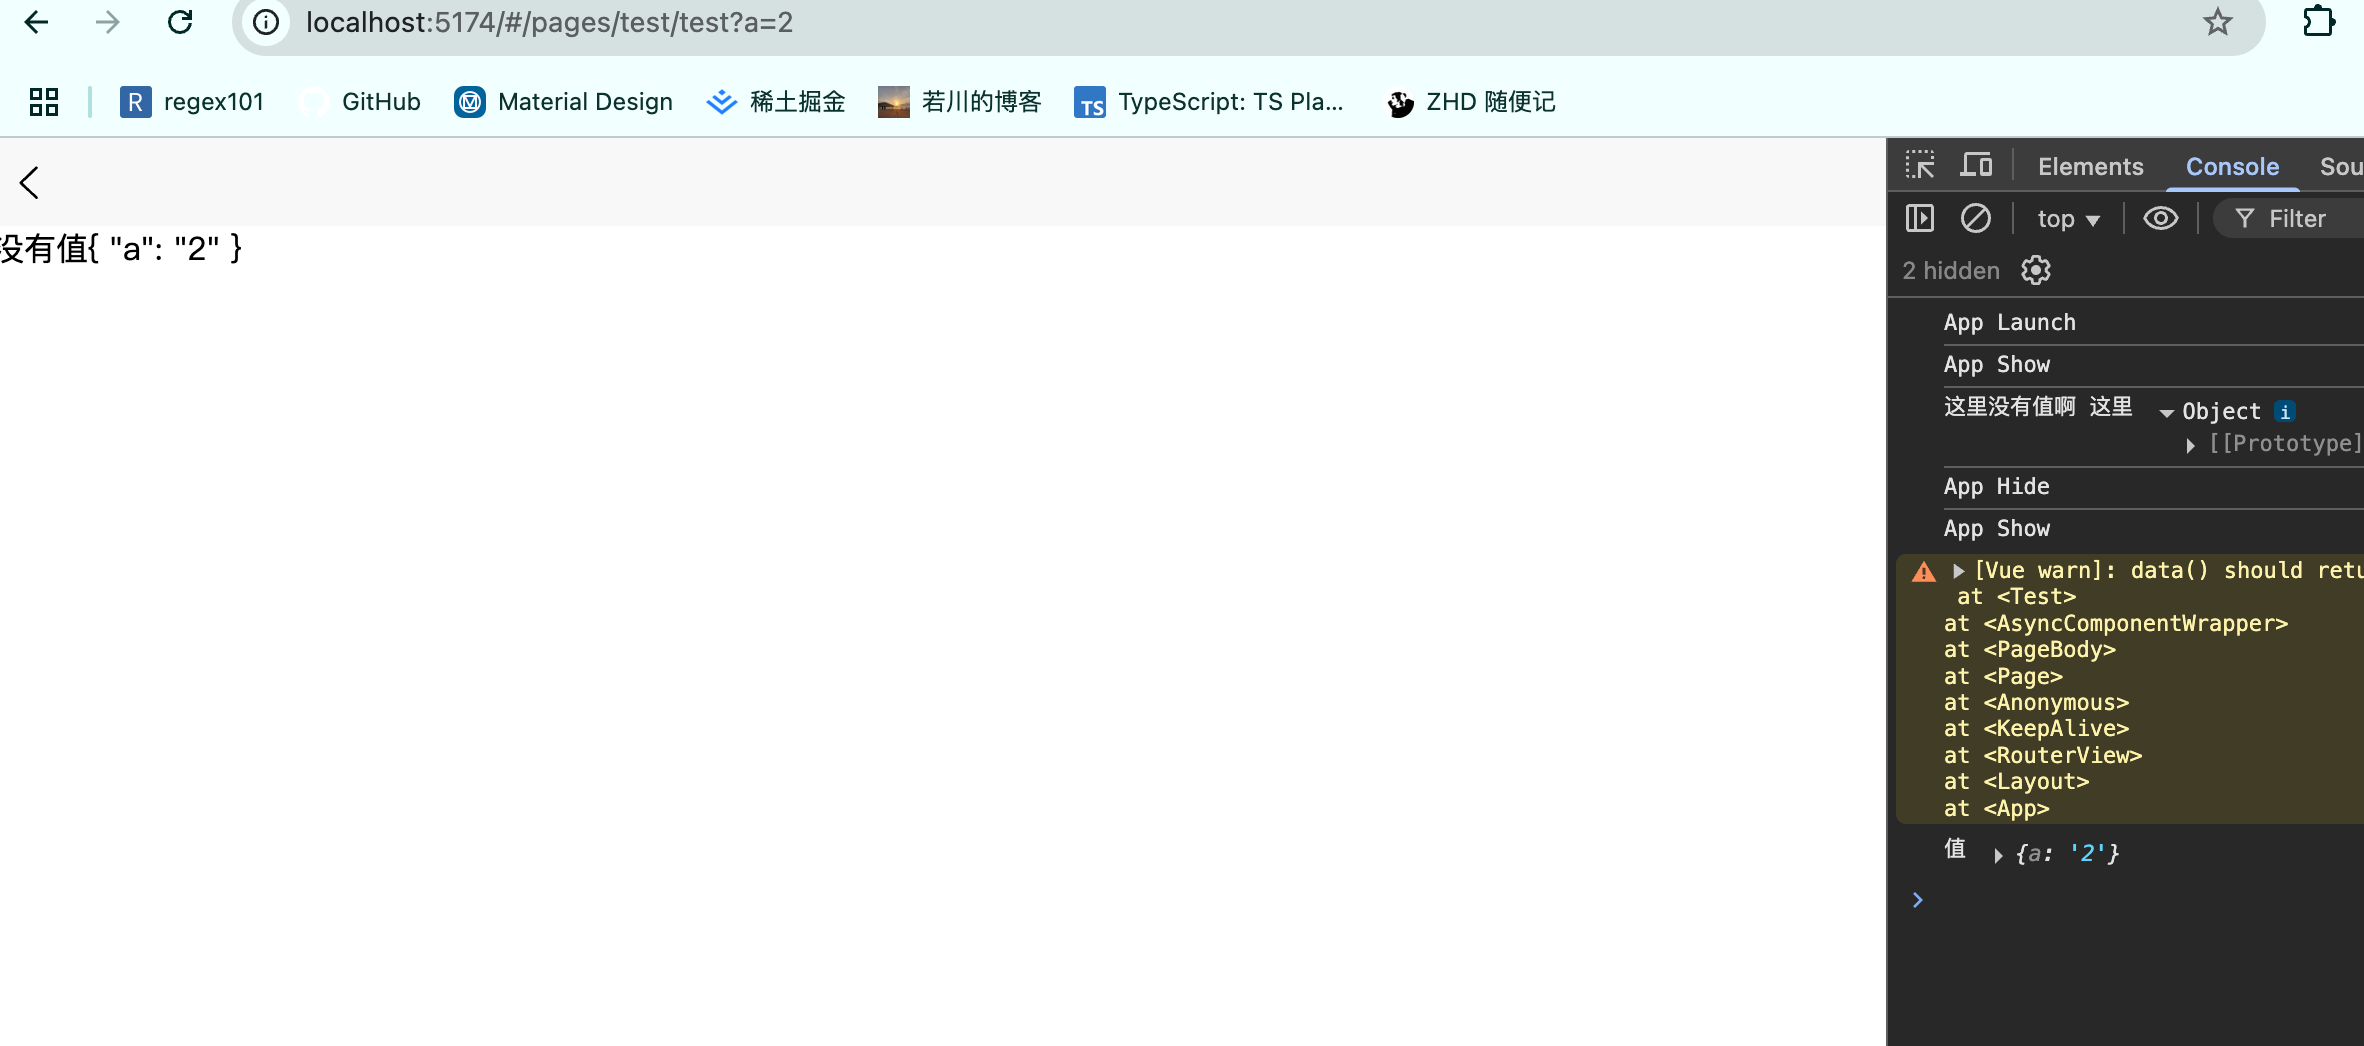2364x1046 pixels.
Task: Open the ZHD 随便记 bookmark
Action: [x=1470, y=102]
